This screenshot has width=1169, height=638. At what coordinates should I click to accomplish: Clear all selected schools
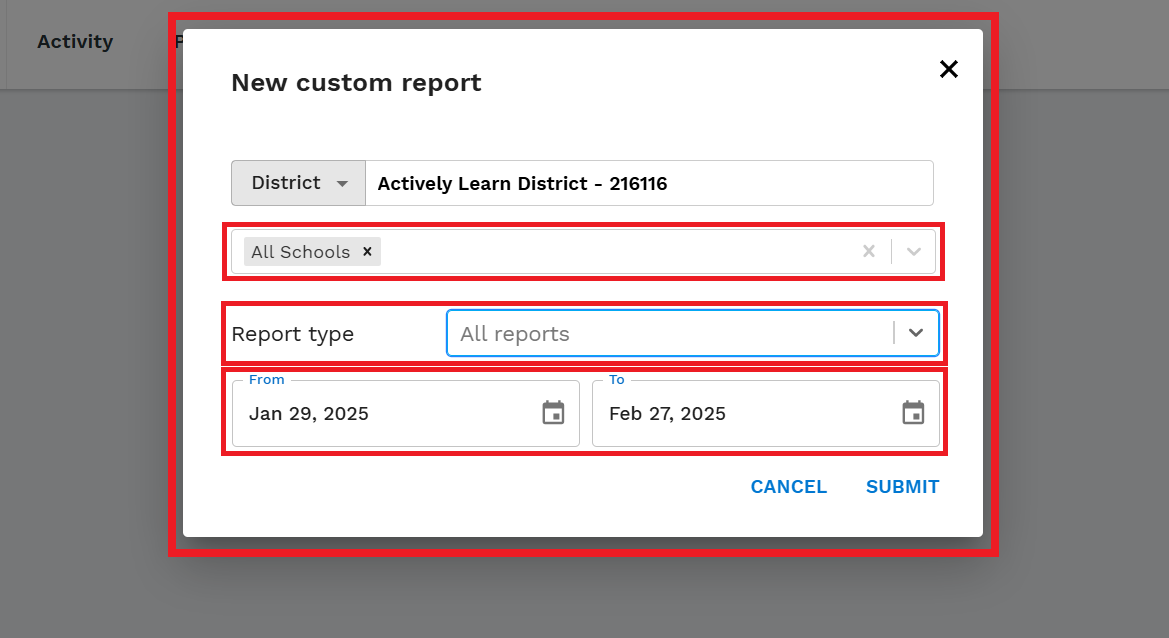(x=869, y=252)
